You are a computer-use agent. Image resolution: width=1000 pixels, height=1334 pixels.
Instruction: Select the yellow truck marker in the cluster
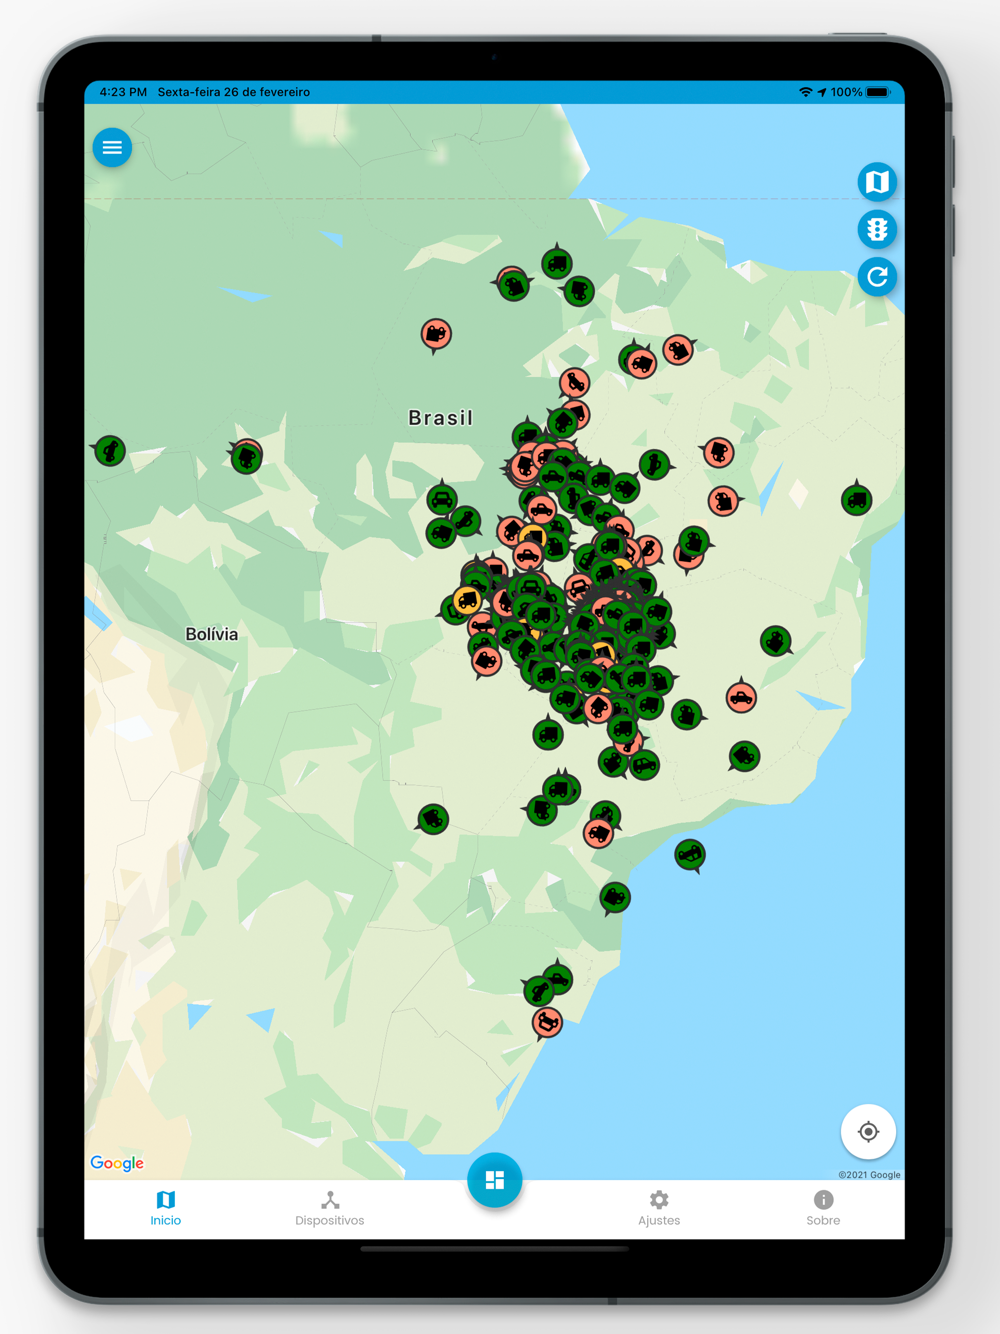(467, 601)
